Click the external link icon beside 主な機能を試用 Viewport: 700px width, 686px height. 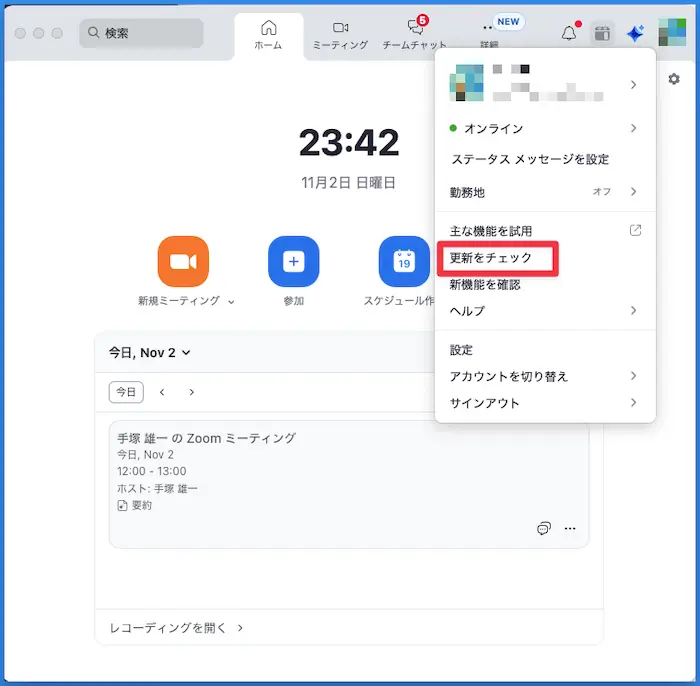point(635,230)
